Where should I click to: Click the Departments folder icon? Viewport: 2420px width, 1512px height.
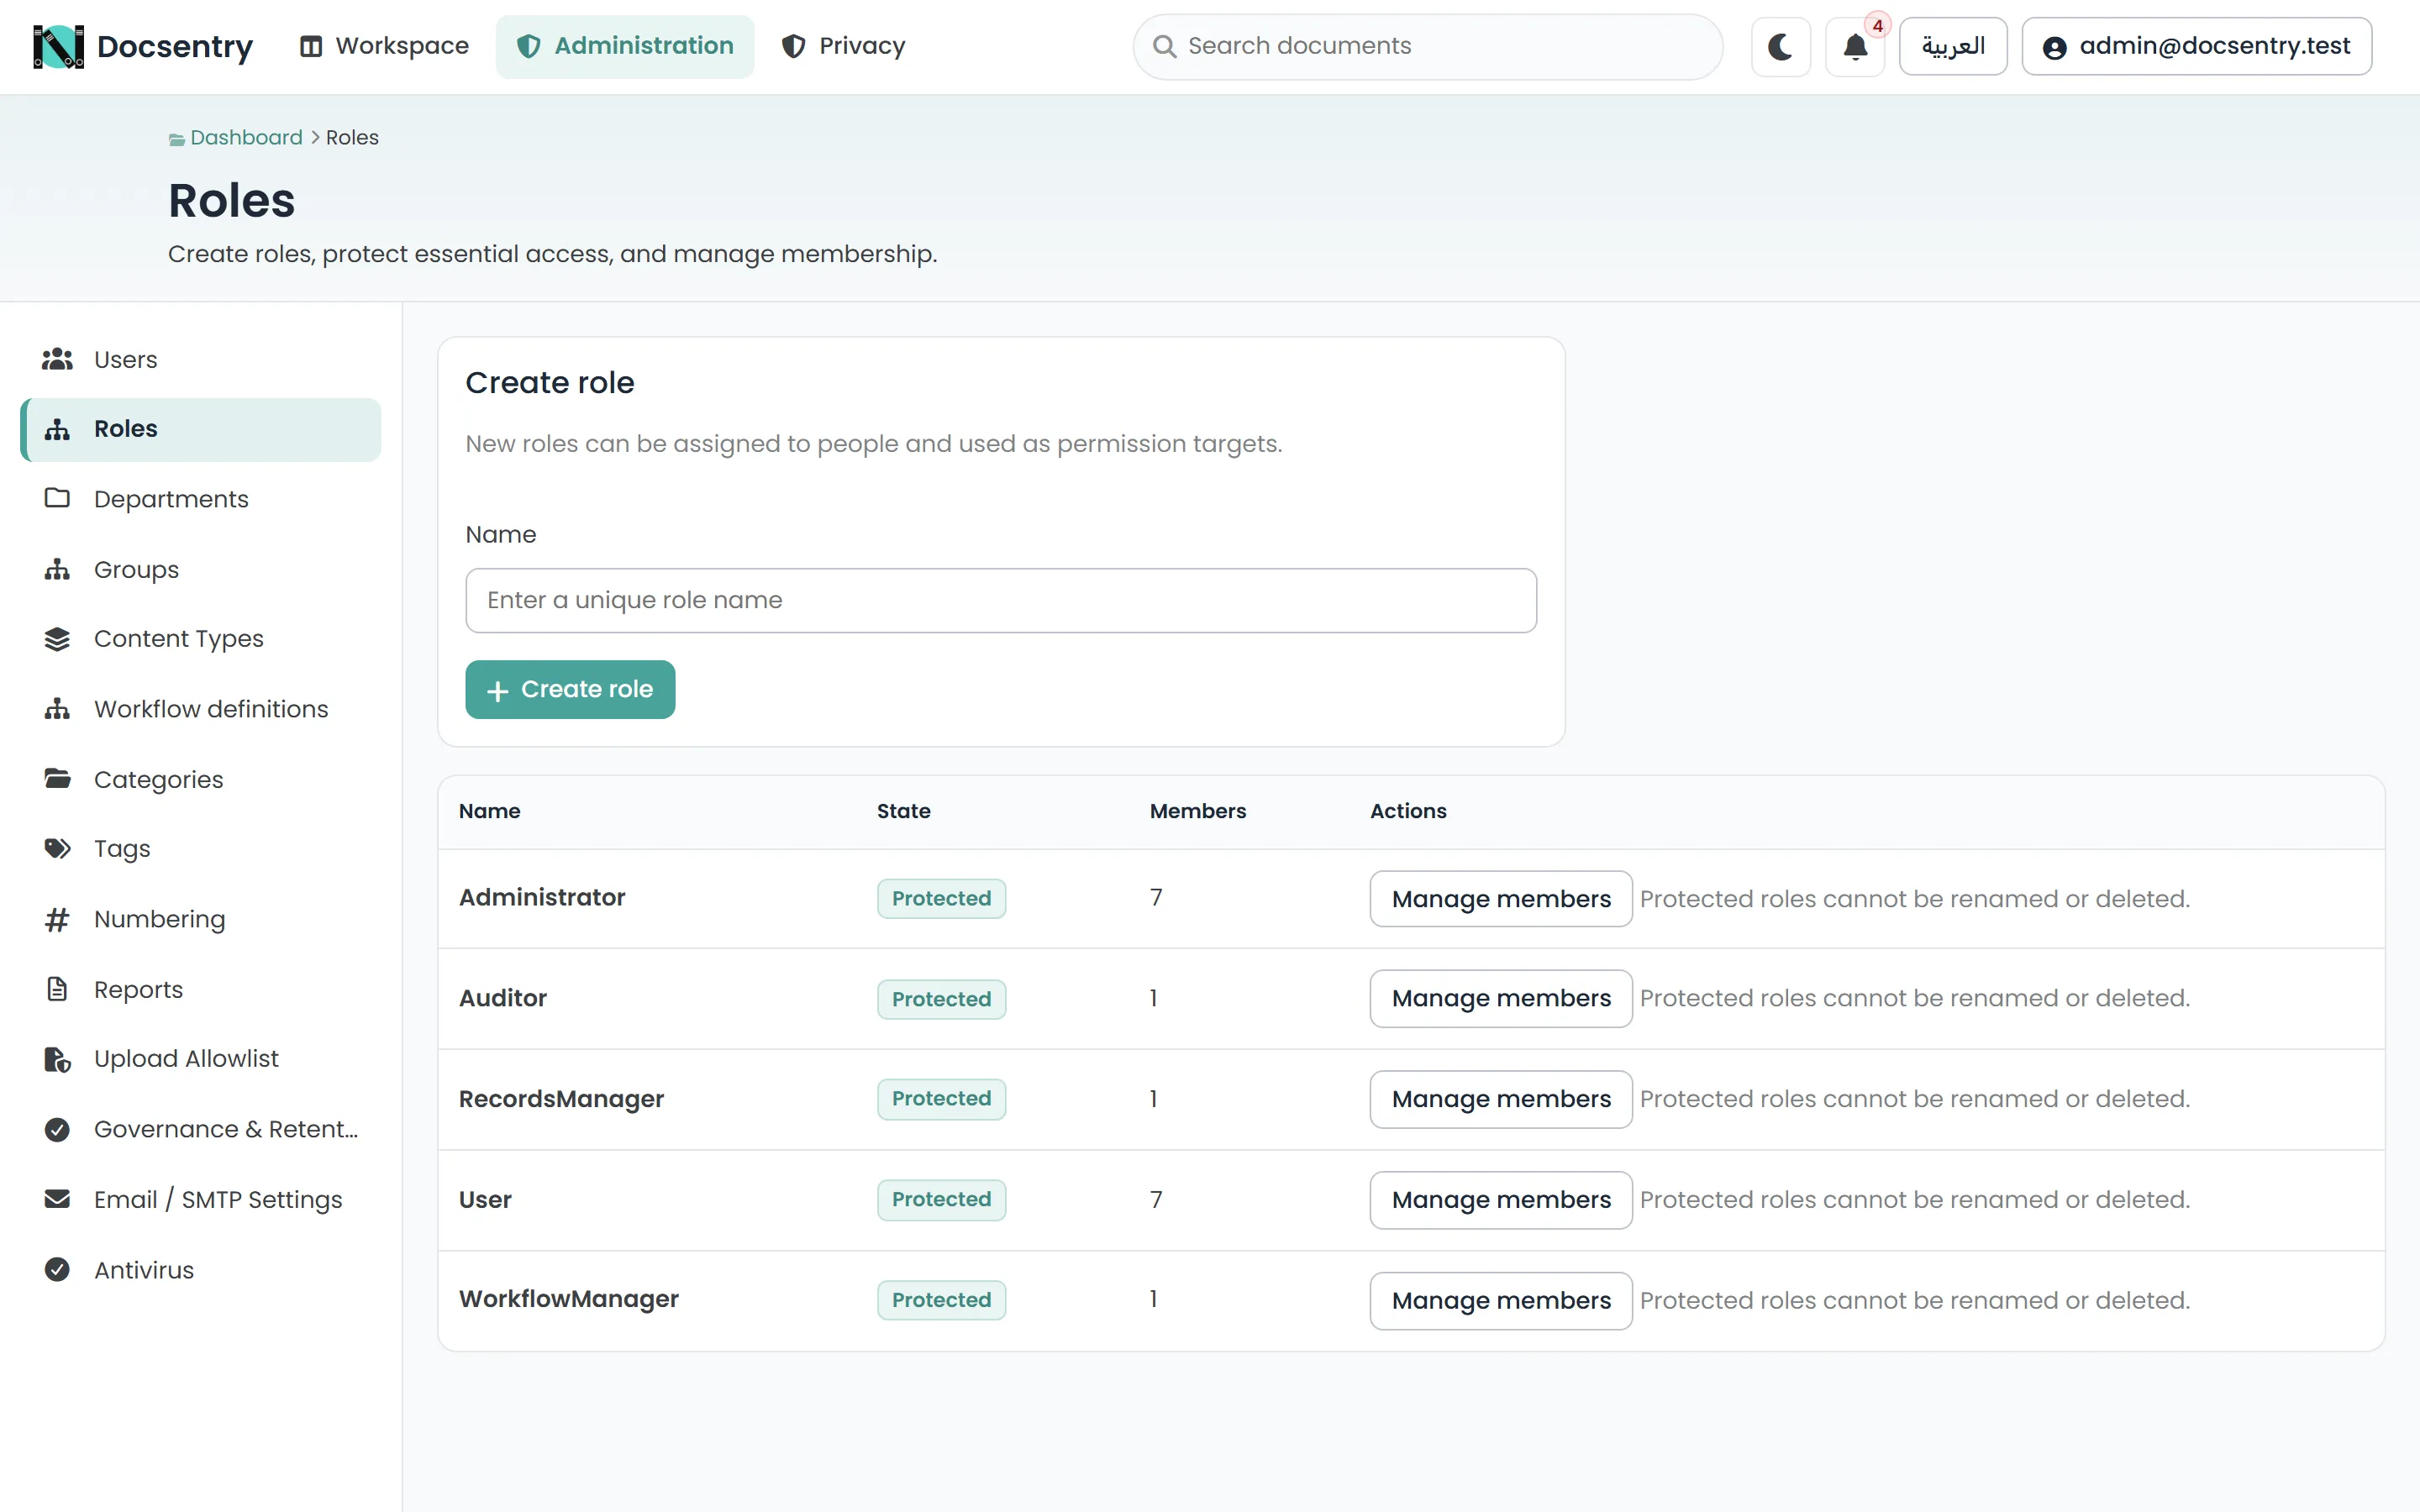point(57,498)
